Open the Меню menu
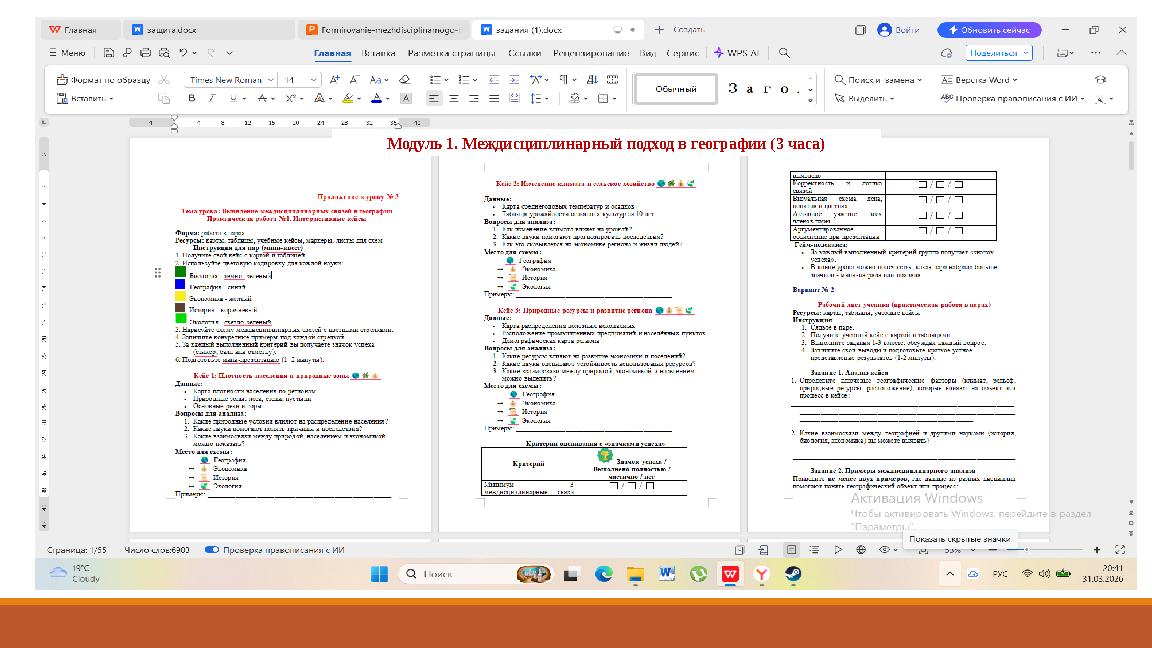Viewport: 1152px width, 648px height. click(70, 51)
